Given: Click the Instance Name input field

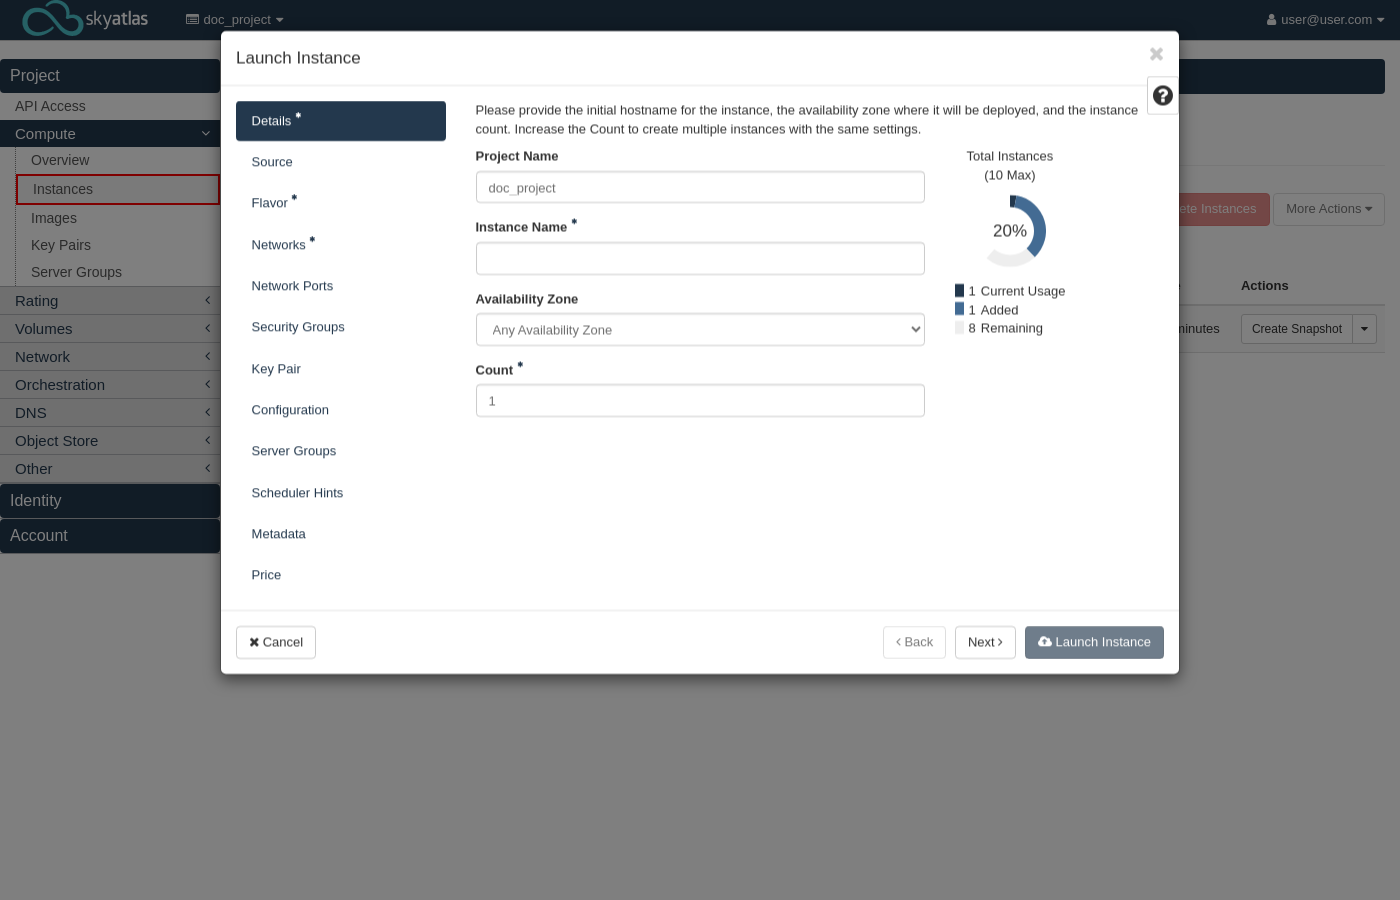Looking at the screenshot, I should pyautogui.click(x=700, y=258).
